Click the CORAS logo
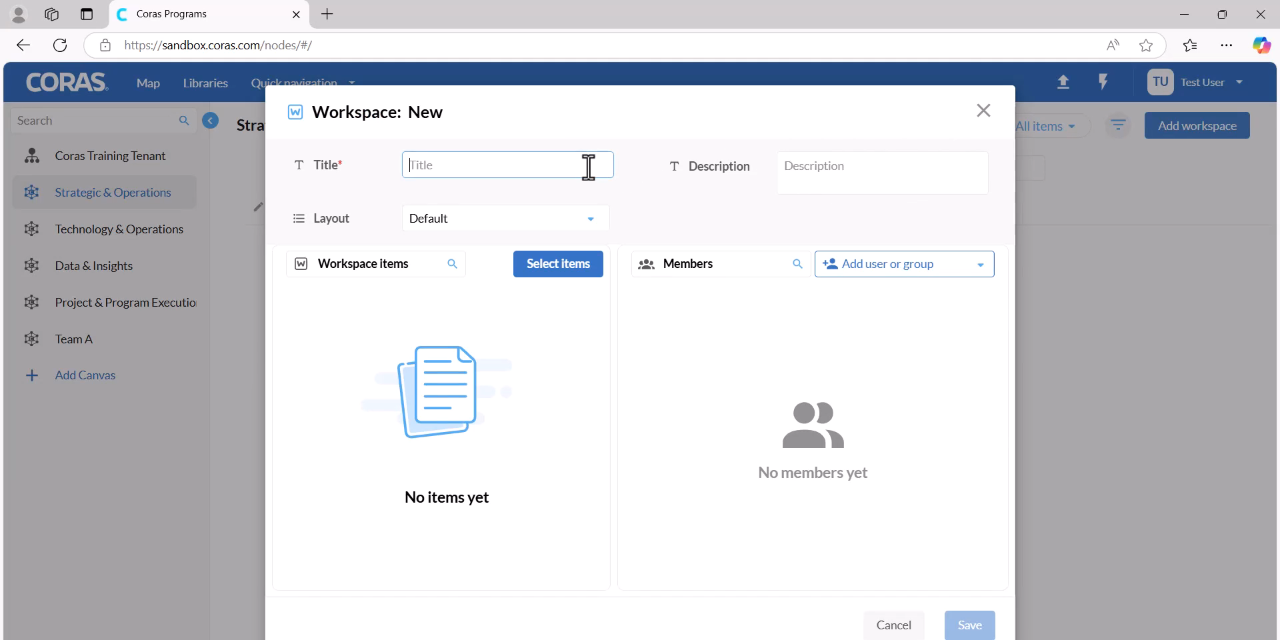Image resolution: width=1280 pixels, height=640 pixels. point(67,82)
